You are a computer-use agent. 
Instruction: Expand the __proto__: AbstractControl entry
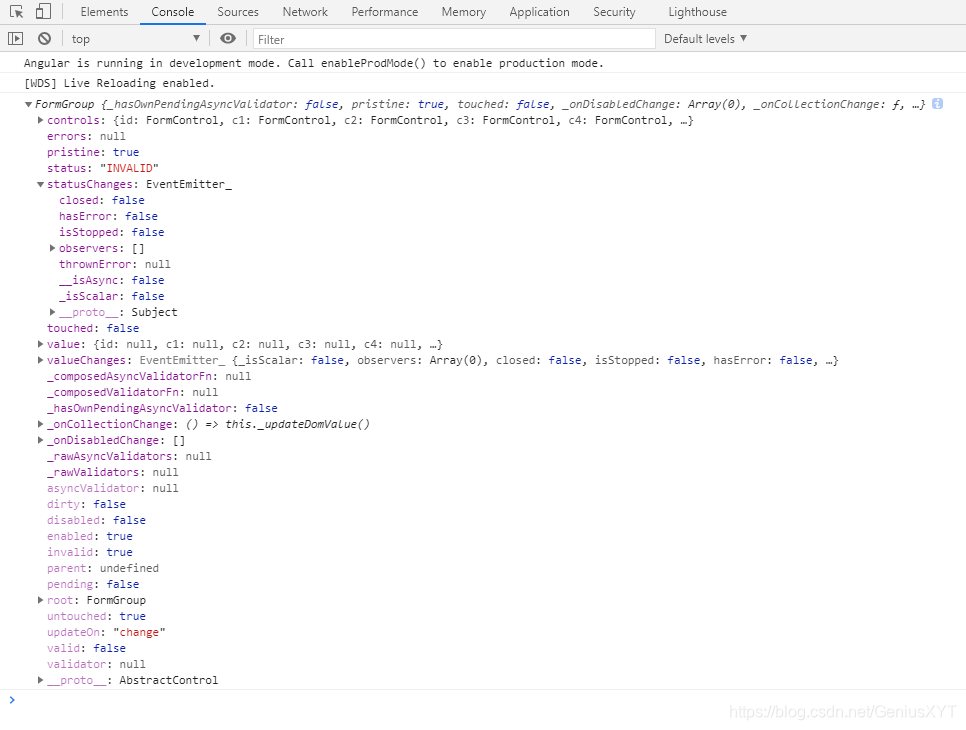point(40,681)
